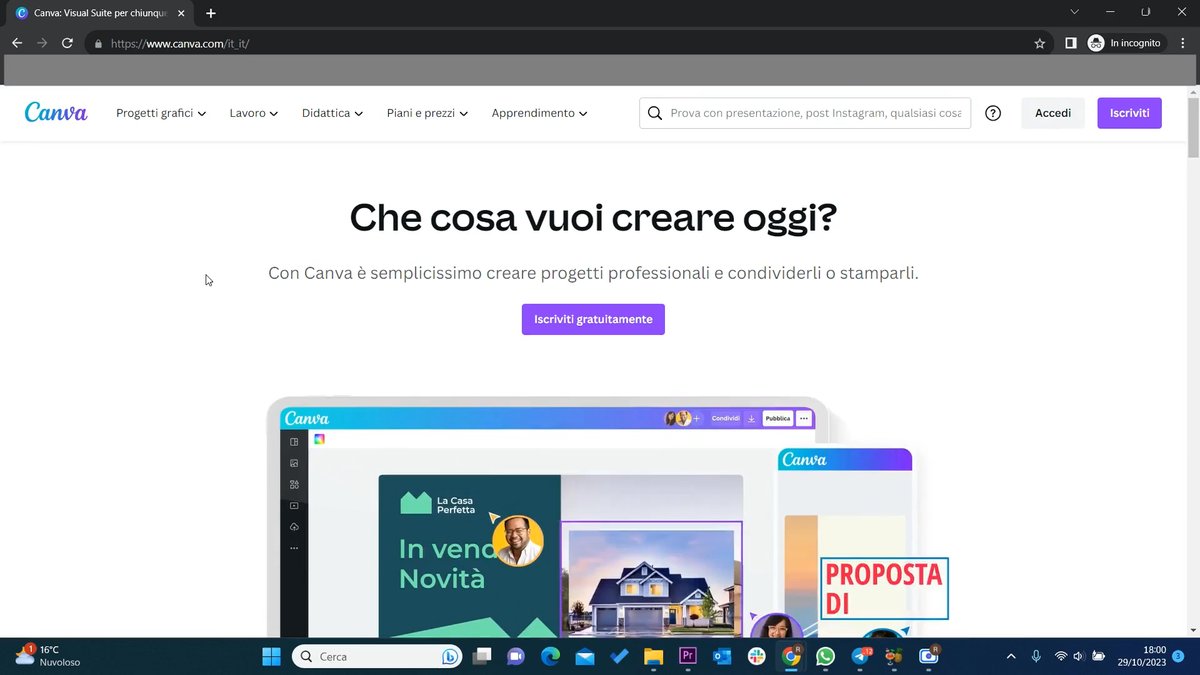This screenshot has width=1200, height=675.
Task: Expand the Lavoro dropdown menu
Action: [253, 113]
